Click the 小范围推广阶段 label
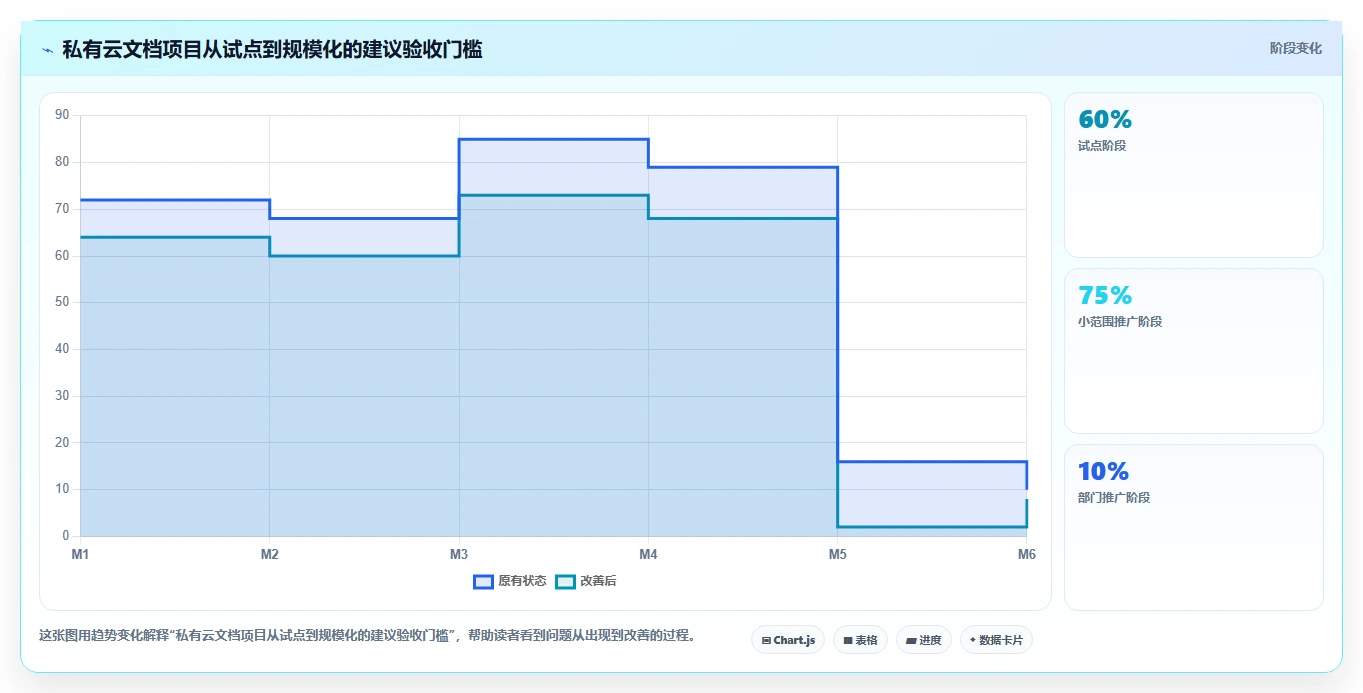 click(1120, 322)
